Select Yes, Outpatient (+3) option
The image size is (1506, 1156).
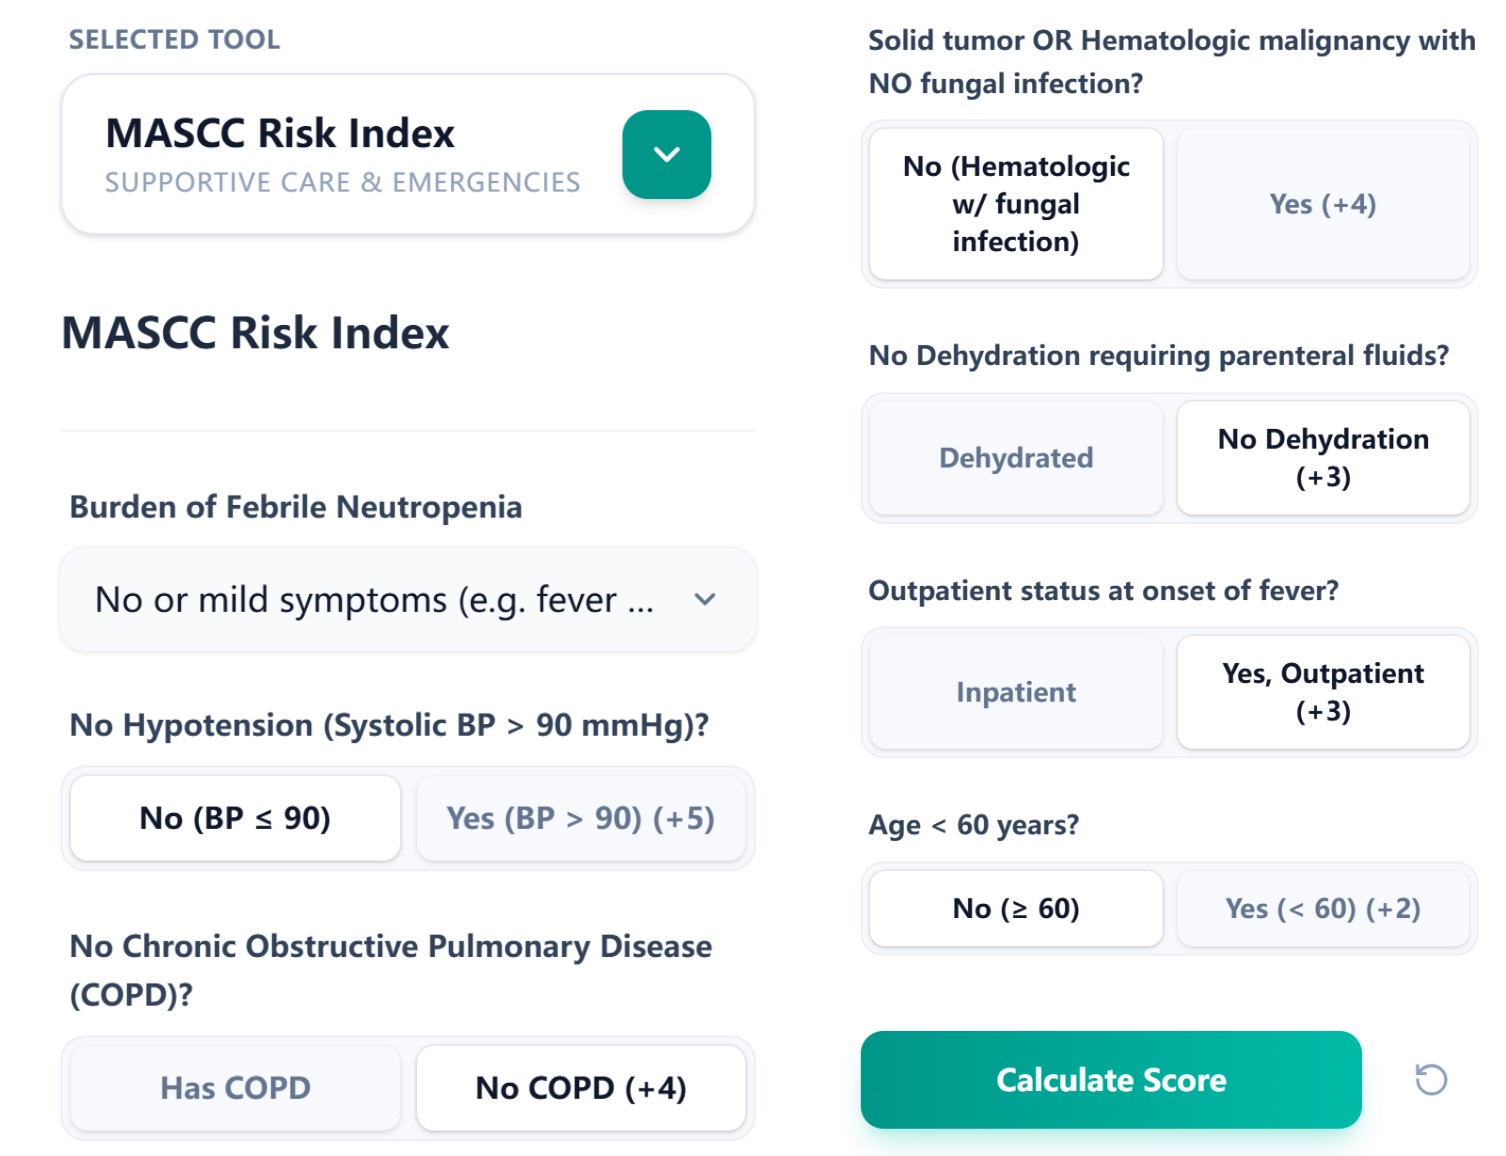pyautogui.click(x=1322, y=692)
